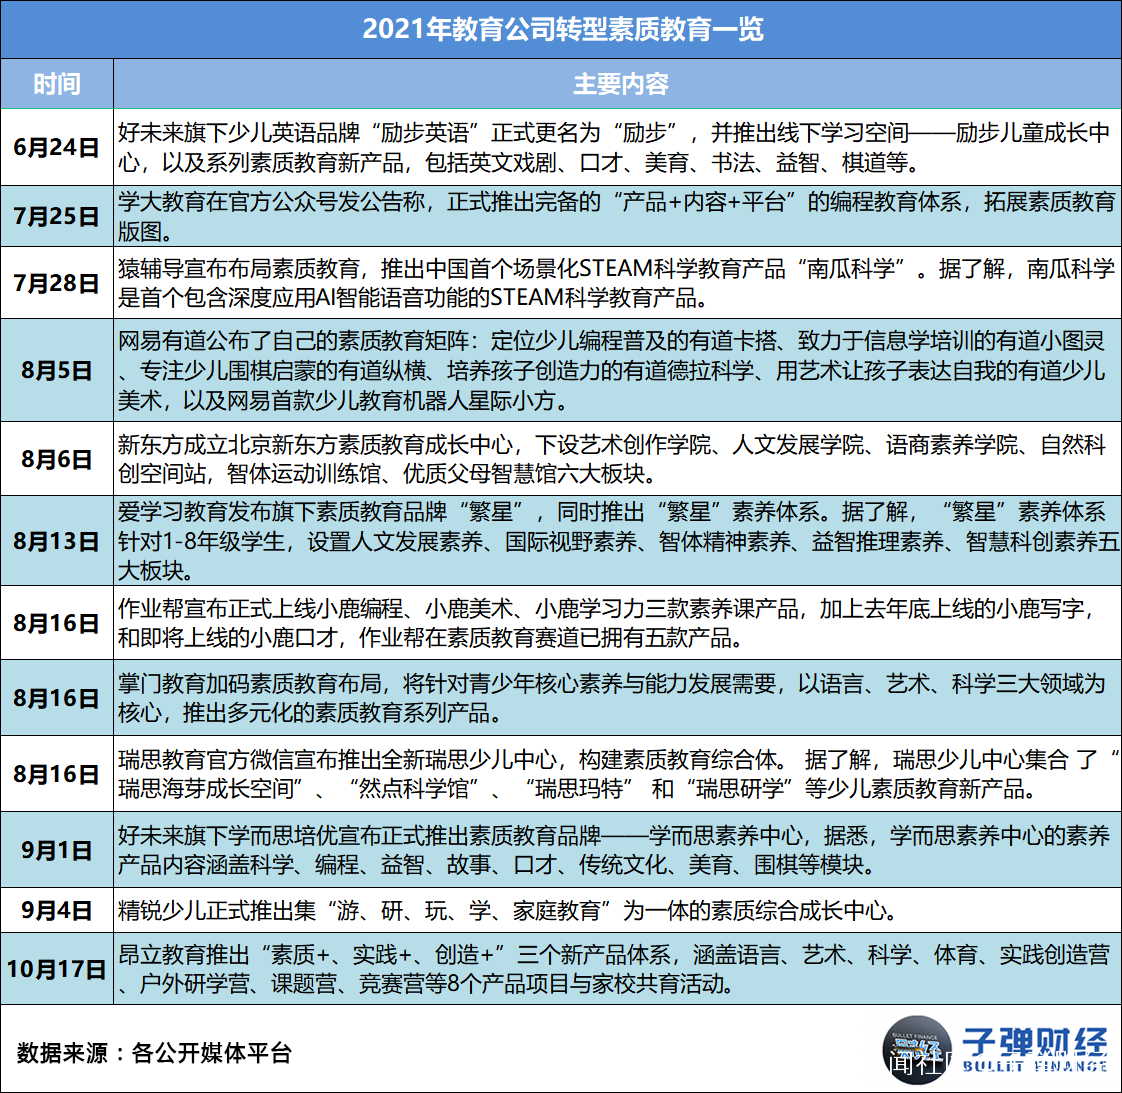Click the 10月17日 date cell
The height and width of the screenshot is (1093, 1122).
pyautogui.click(x=57, y=969)
